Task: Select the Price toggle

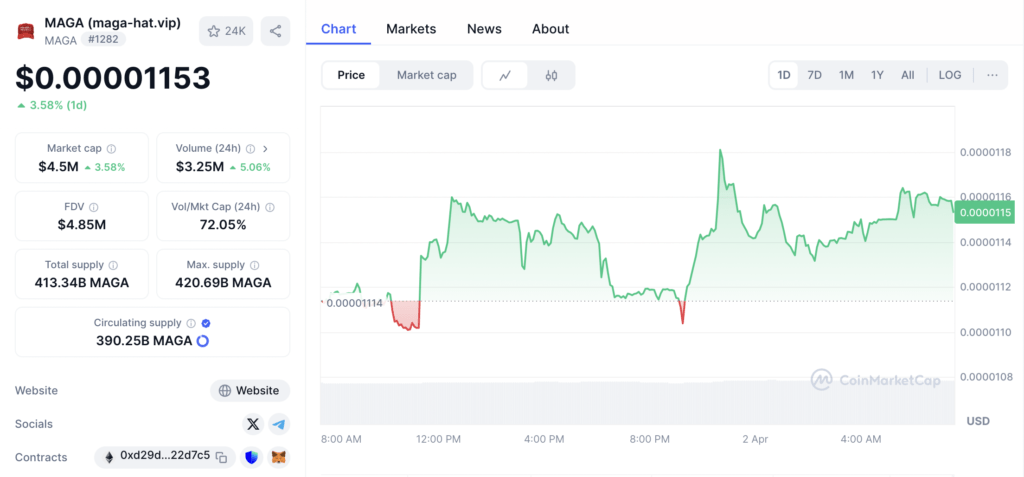Action: [x=351, y=75]
